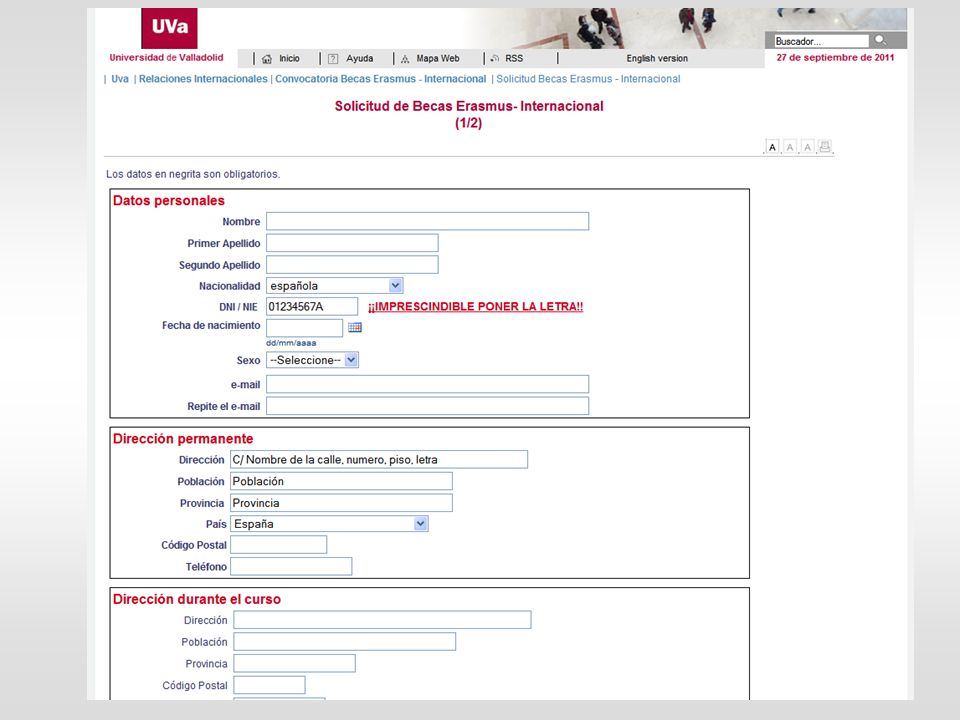This screenshot has height=720, width=960.
Task: Click course address Código Postal field
Action: tap(269, 685)
